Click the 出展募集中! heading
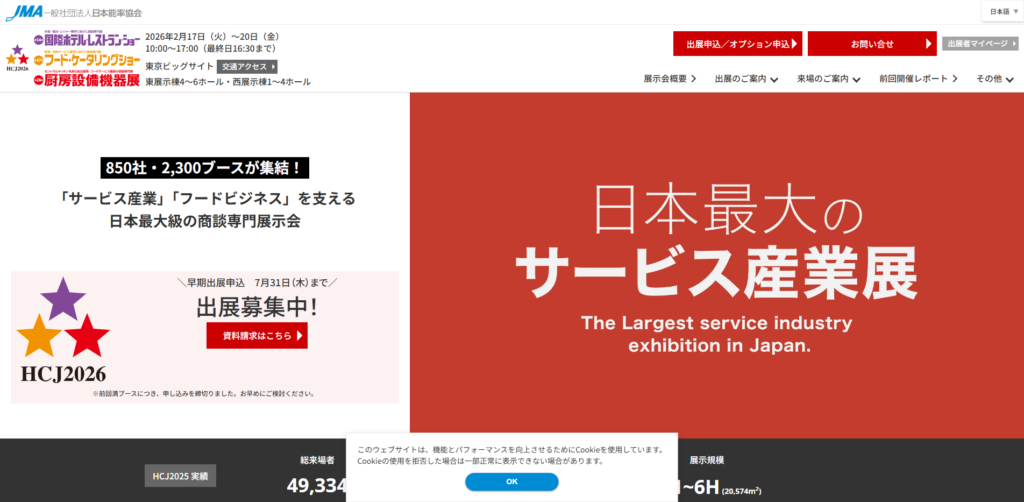The image size is (1024, 502). click(x=257, y=307)
